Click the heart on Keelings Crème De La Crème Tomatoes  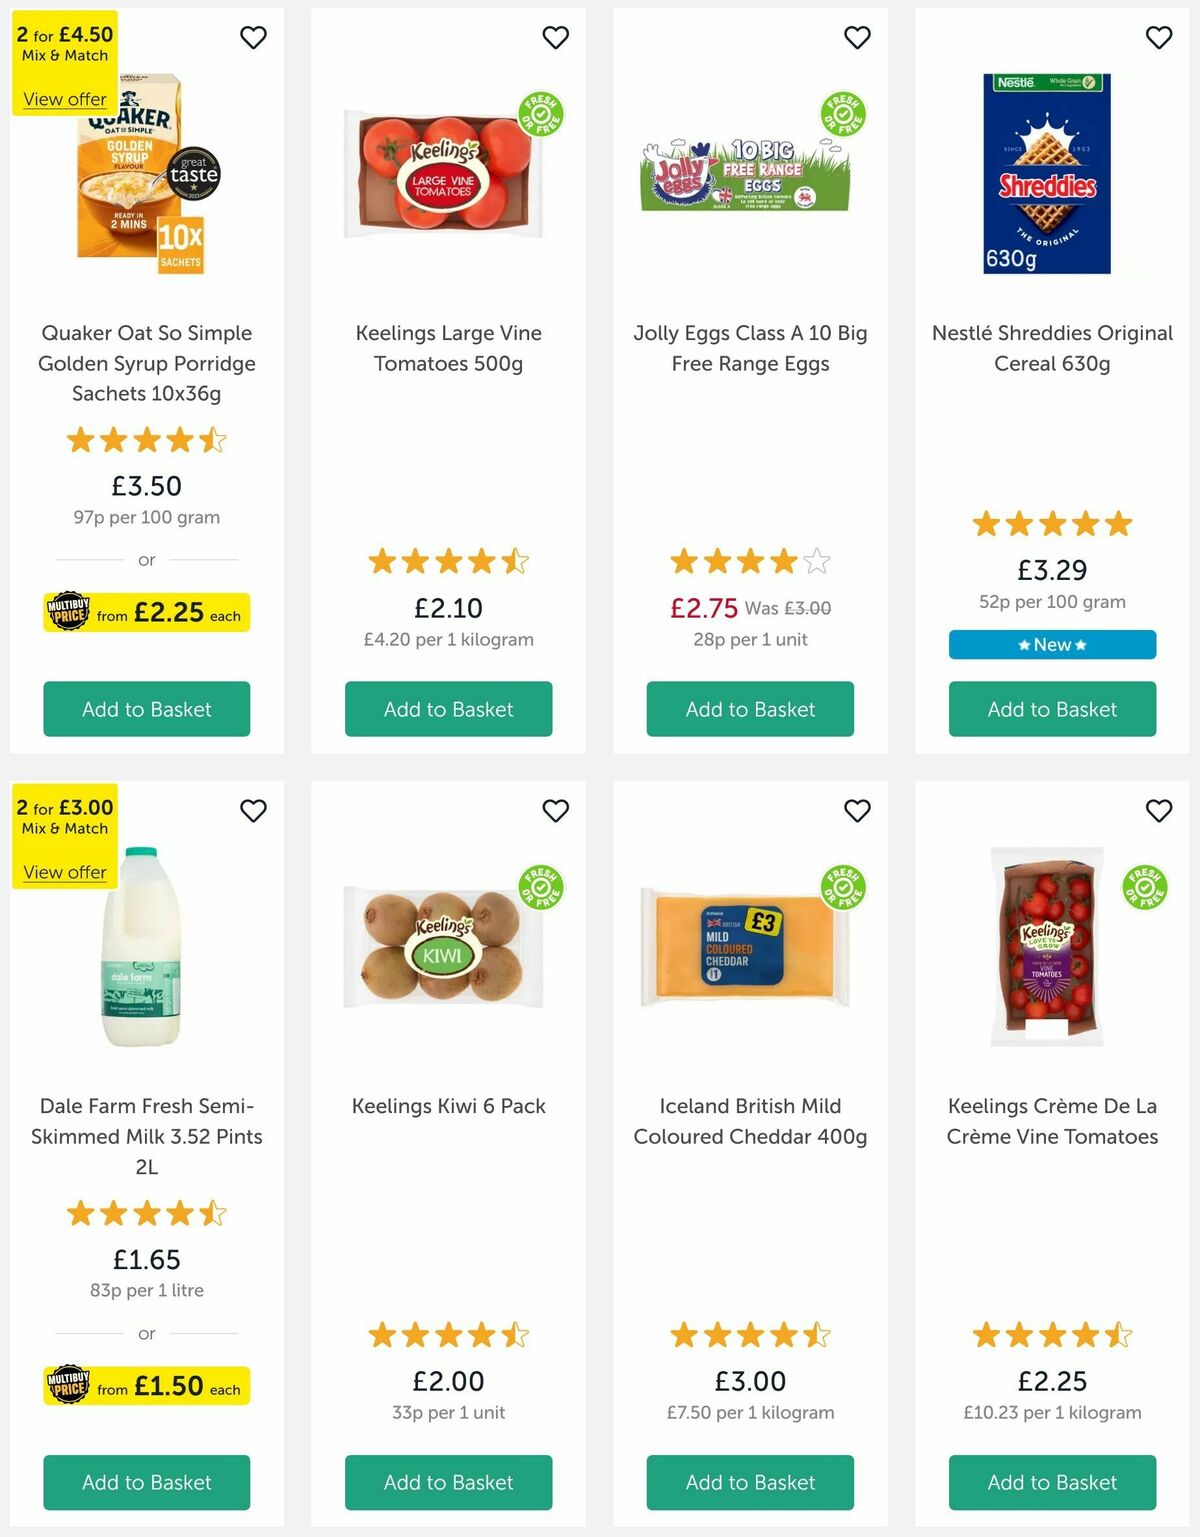click(1159, 811)
